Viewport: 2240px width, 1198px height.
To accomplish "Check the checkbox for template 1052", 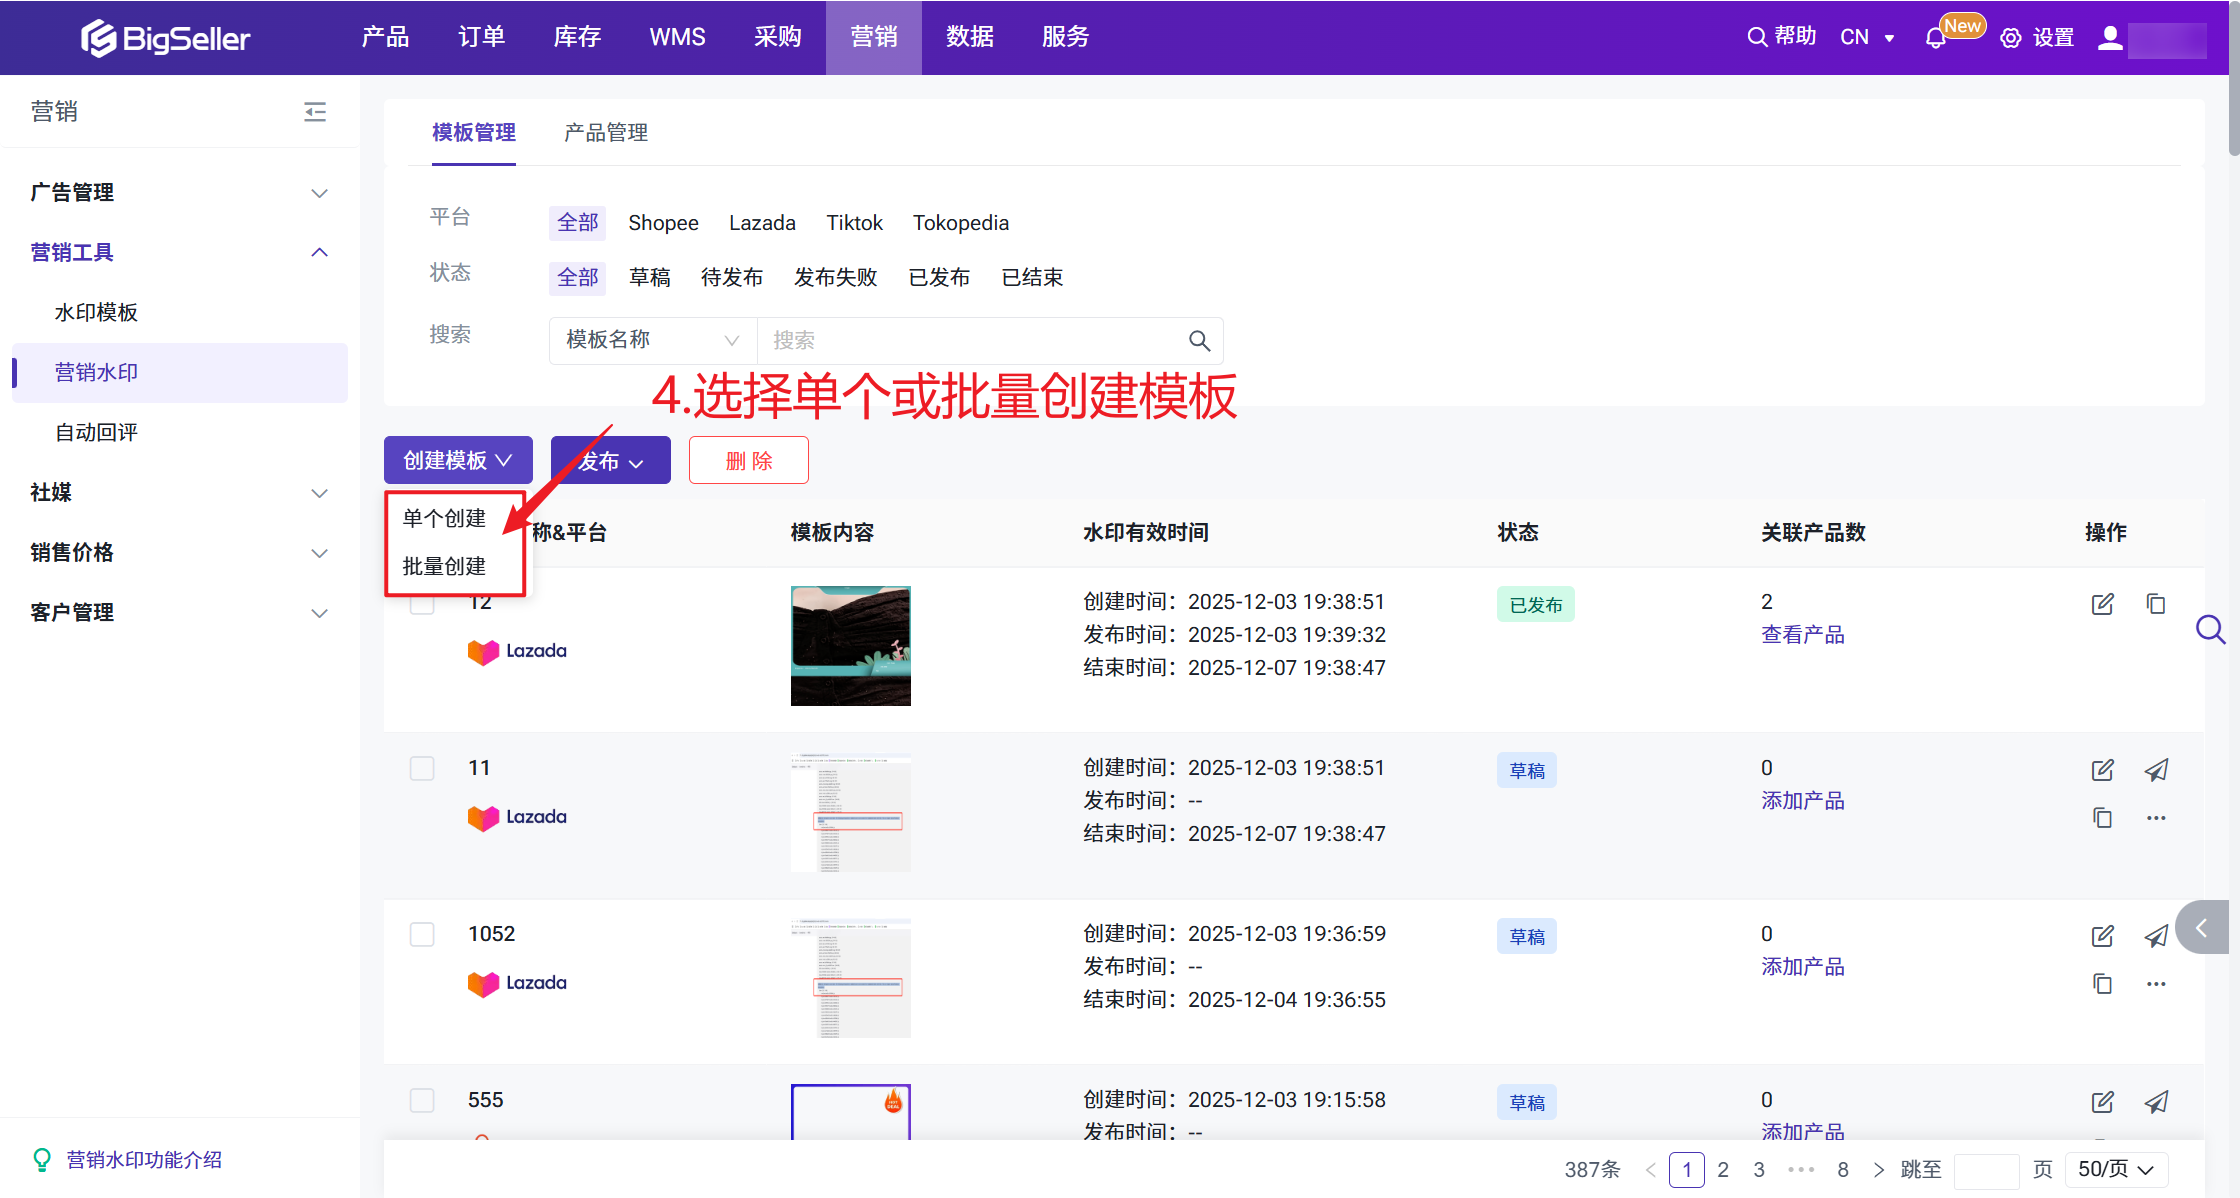I will (422, 934).
